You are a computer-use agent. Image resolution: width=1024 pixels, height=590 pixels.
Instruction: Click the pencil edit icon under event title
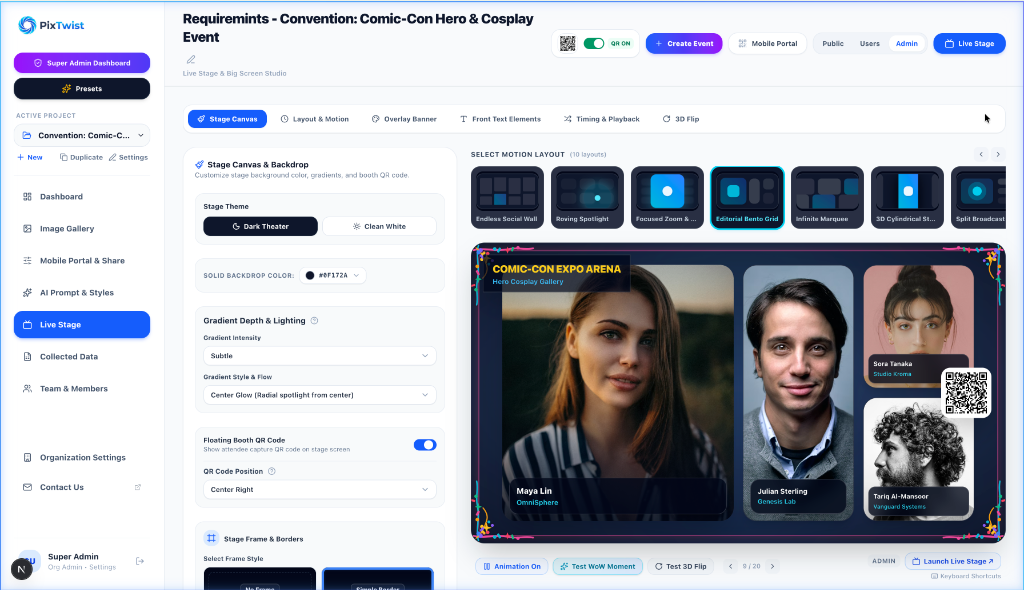click(x=191, y=59)
